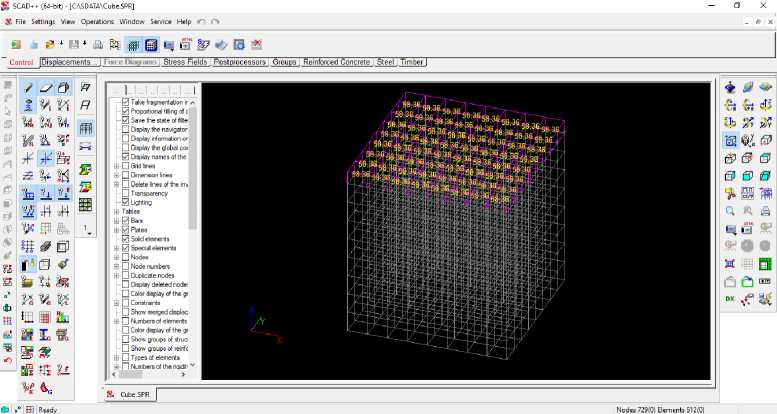The image size is (777, 414).
Task: Click the open file folder icon
Action: 50,45
